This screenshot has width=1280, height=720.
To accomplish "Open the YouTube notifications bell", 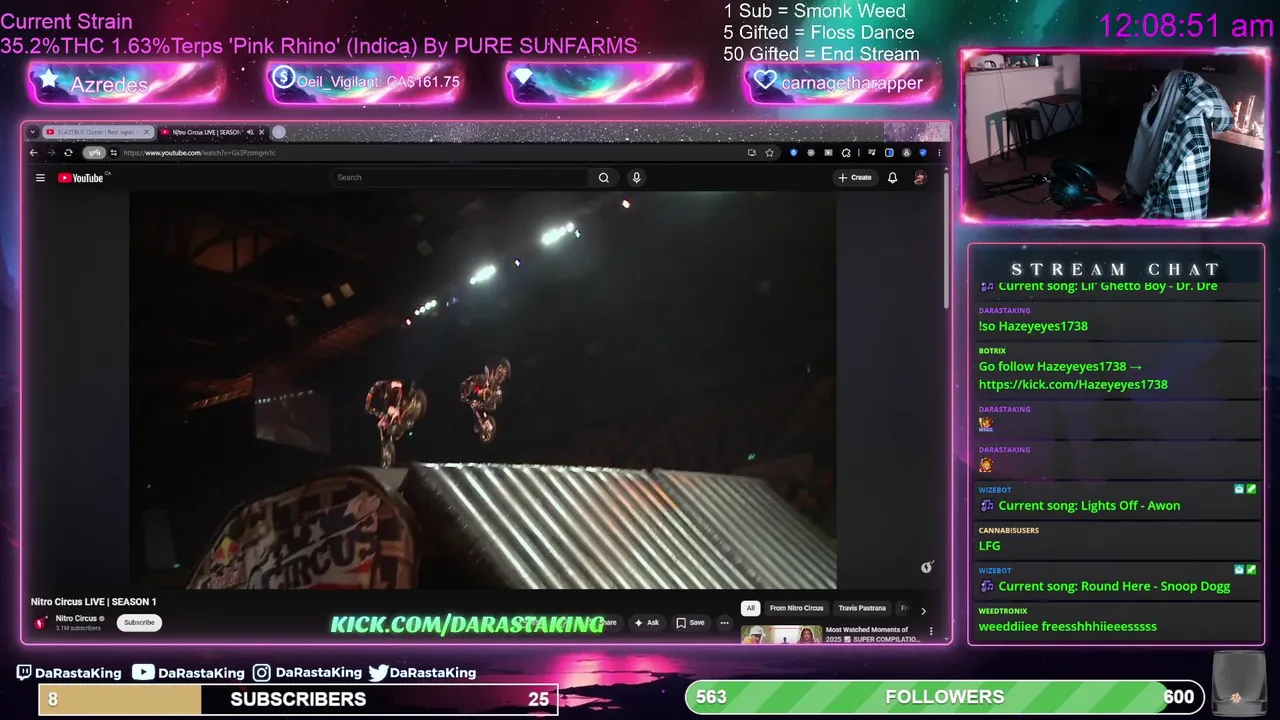I will coord(892,178).
